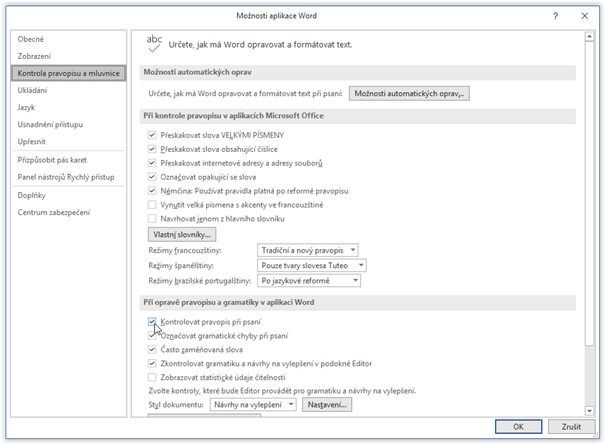The image size is (605, 444).
Task: Open Režimy francouzštiny dropdown
Action: coord(308,250)
